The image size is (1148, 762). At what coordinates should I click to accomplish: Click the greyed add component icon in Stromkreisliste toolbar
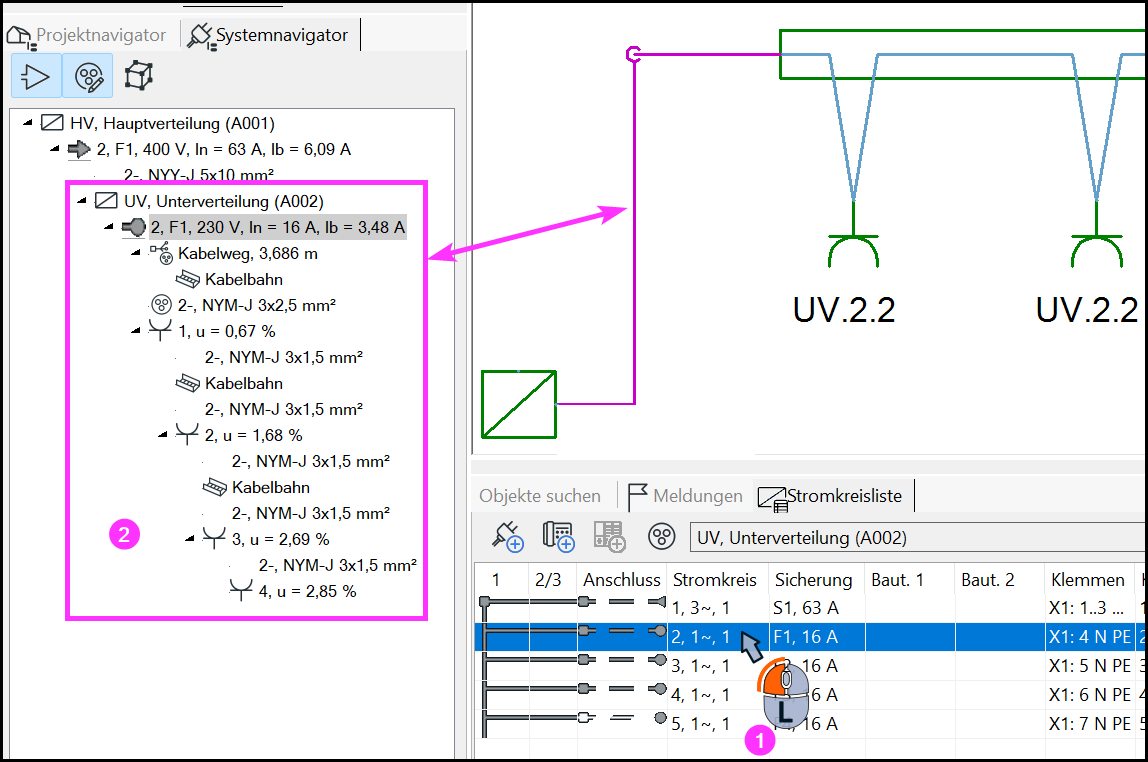pos(609,537)
